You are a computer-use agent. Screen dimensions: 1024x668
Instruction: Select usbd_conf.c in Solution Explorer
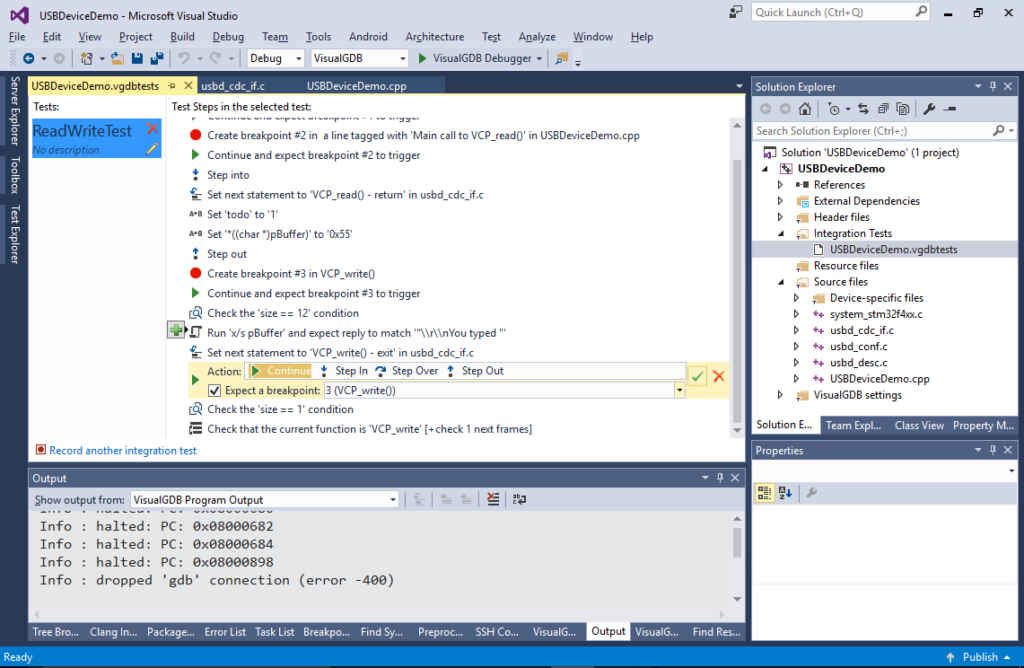click(858, 347)
